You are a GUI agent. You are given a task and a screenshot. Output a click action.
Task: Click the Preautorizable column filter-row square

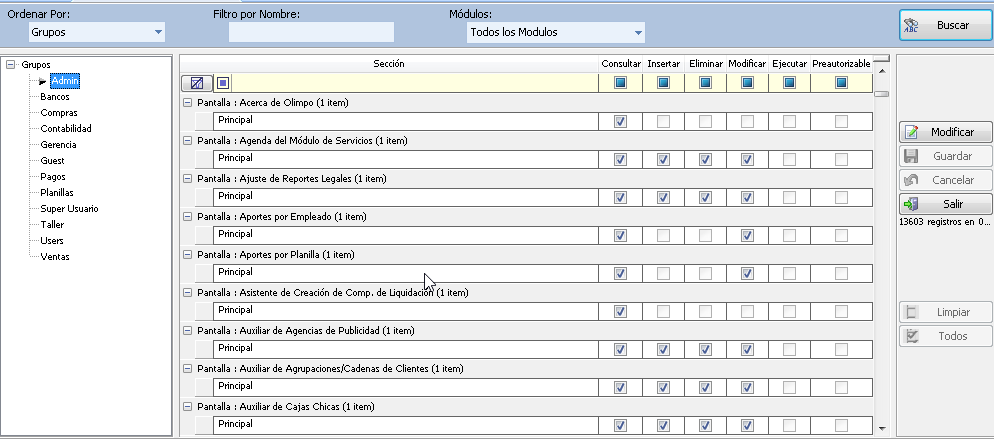tap(841, 83)
